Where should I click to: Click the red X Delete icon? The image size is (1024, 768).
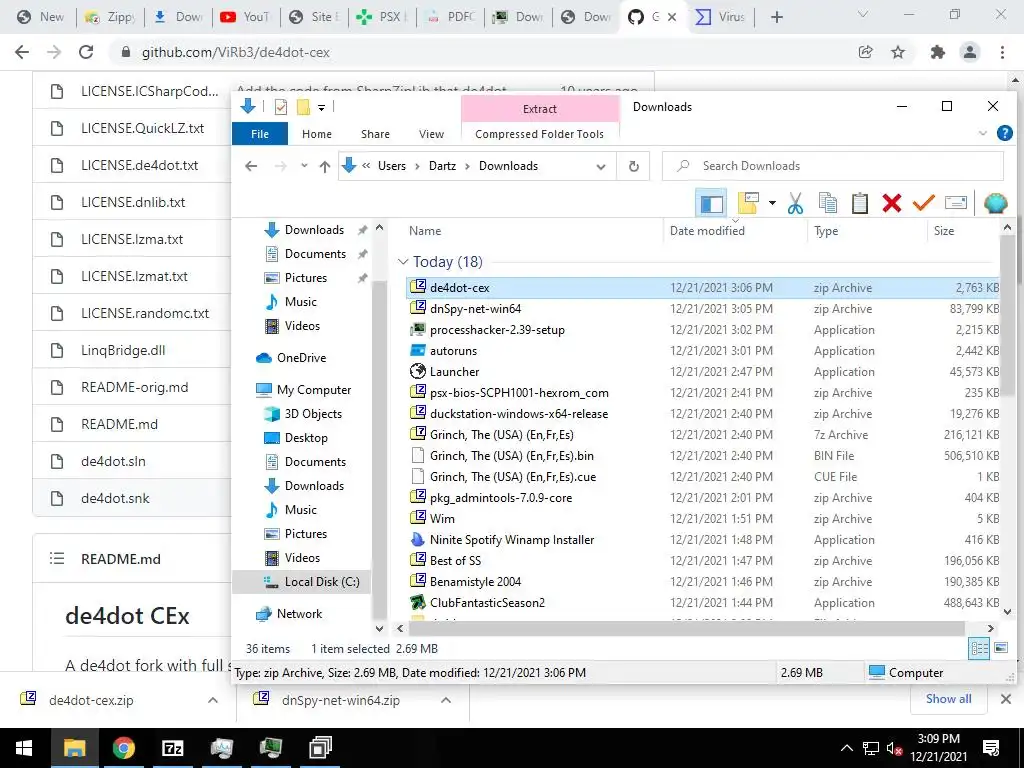[891, 203]
